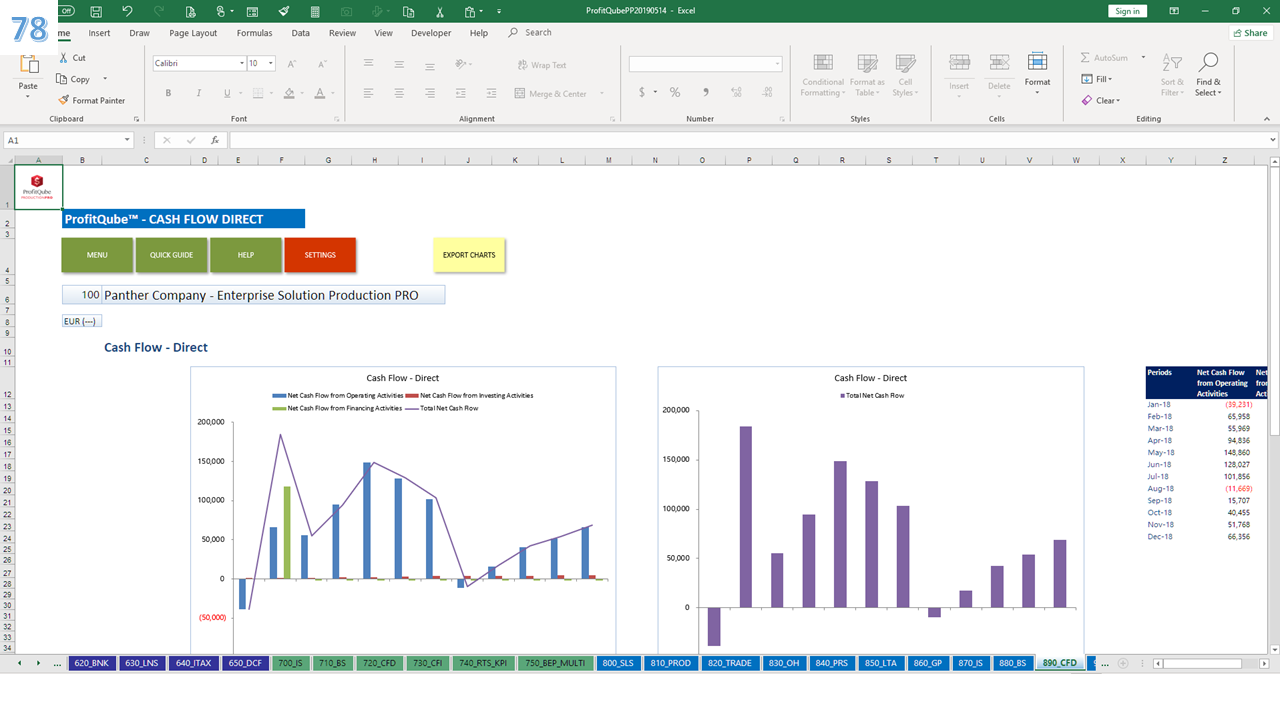
Task: Toggle Bold formatting
Action: (x=168, y=93)
